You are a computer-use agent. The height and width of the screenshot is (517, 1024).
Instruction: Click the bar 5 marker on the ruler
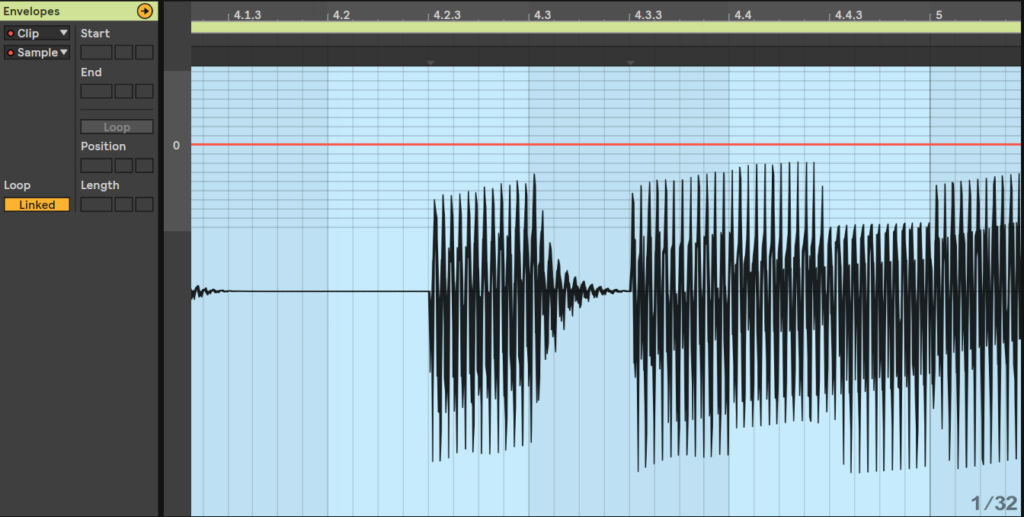point(938,15)
